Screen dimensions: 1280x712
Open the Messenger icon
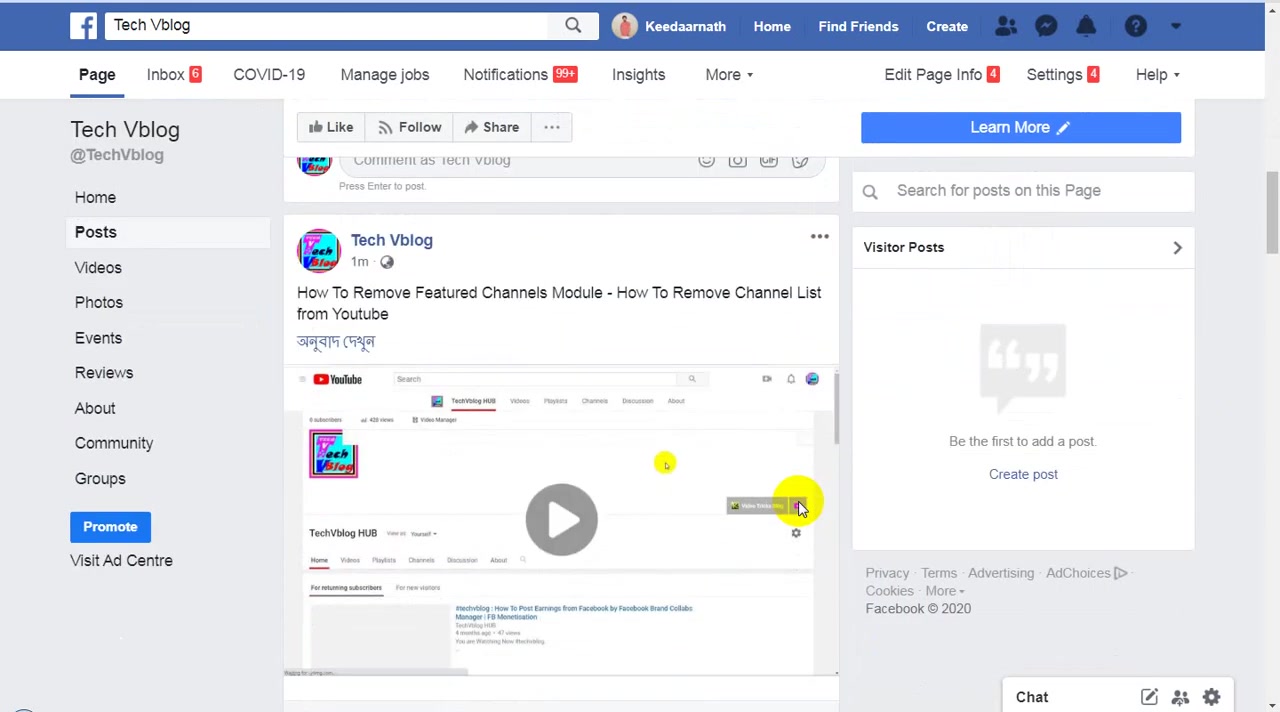point(1046,26)
